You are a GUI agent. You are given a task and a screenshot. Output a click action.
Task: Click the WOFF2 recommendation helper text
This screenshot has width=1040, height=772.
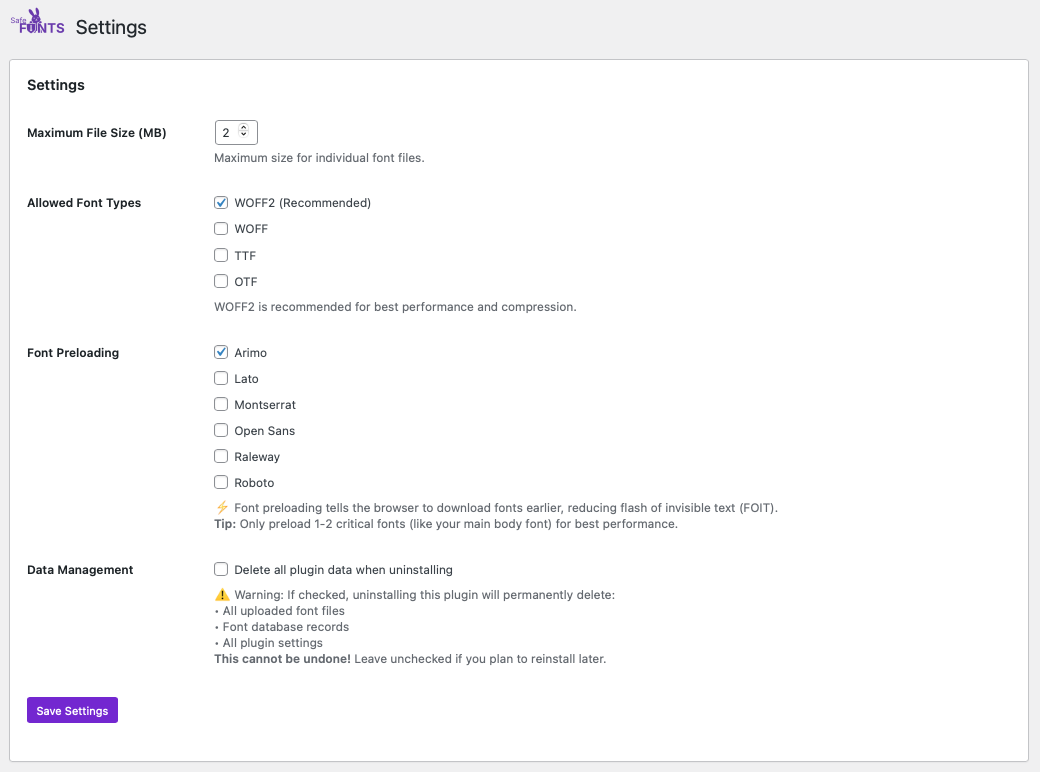tap(395, 307)
